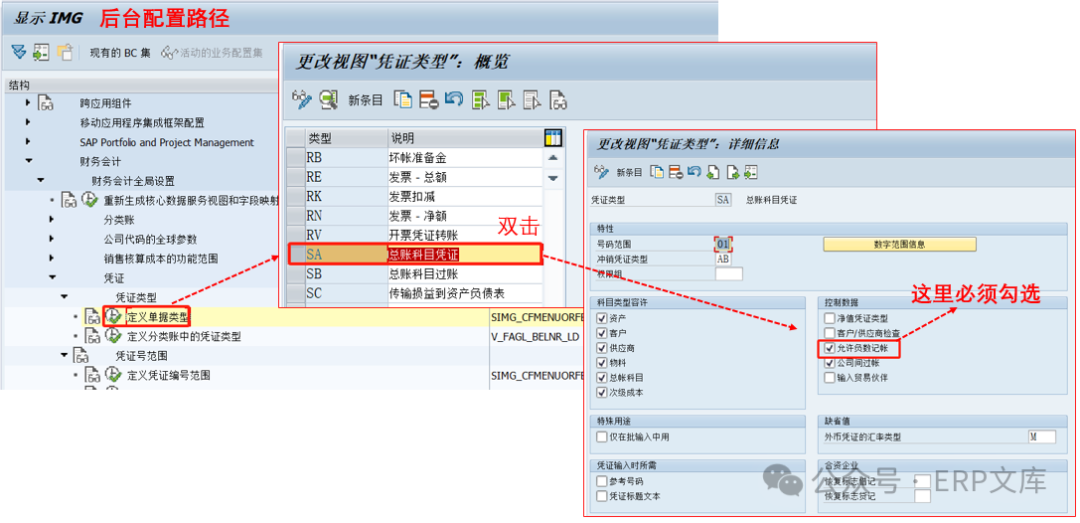This screenshot has height=523, width=1080.
Task: Open the table column settings icon
Action: 553,137
